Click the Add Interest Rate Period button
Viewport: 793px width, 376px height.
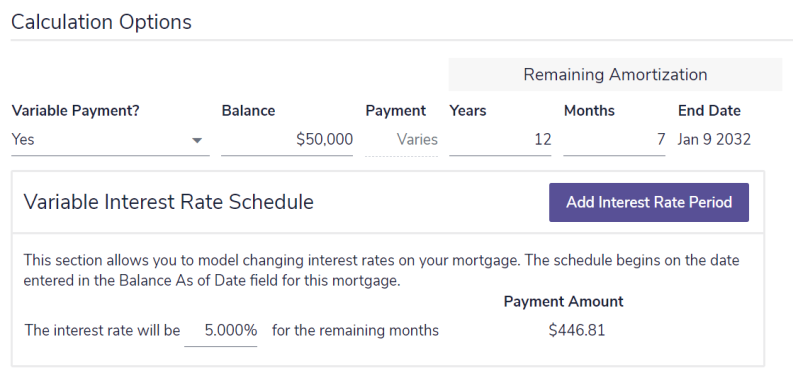[649, 202]
